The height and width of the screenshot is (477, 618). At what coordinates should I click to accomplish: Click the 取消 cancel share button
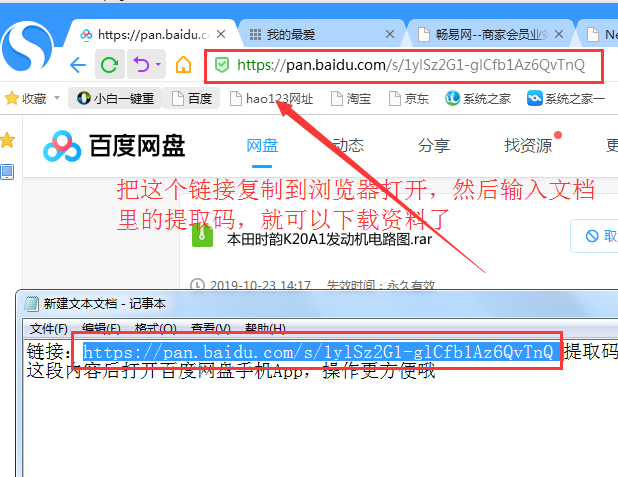pos(595,236)
